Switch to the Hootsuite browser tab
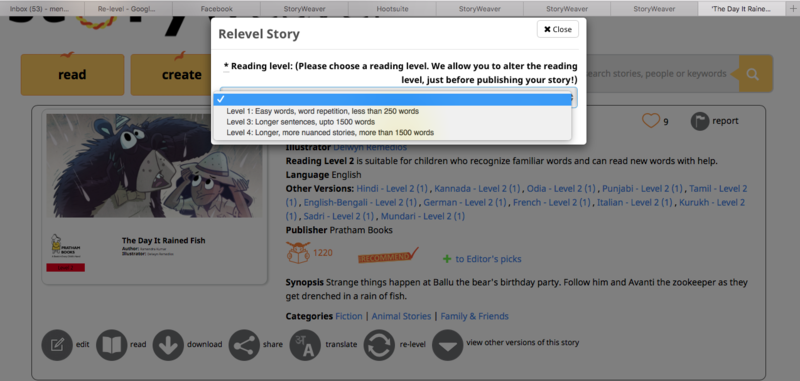Image resolution: width=800 pixels, height=381 pixels. tap(392, 9)
